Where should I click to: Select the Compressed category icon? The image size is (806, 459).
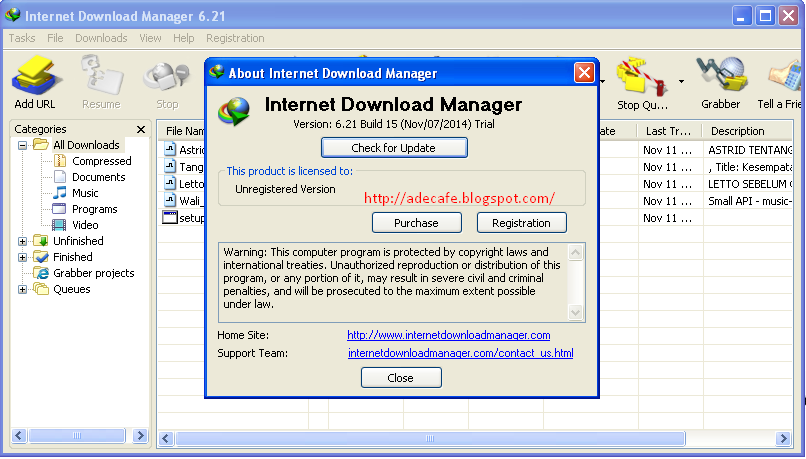[60, 161]
